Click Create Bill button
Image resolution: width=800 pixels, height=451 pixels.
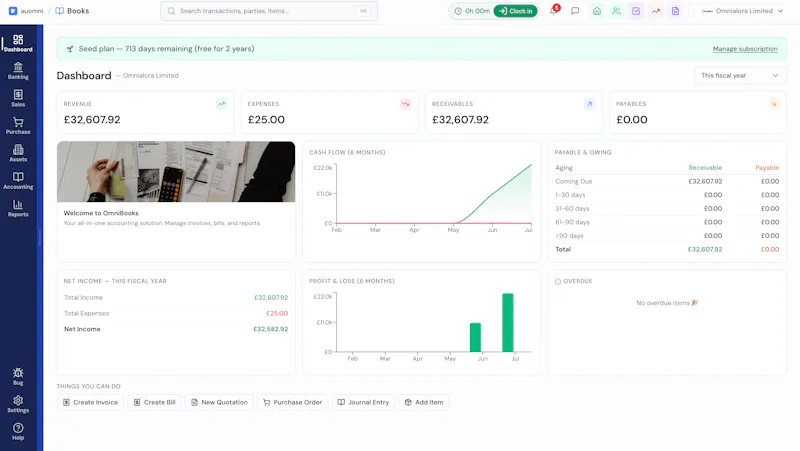pos(155,402)
